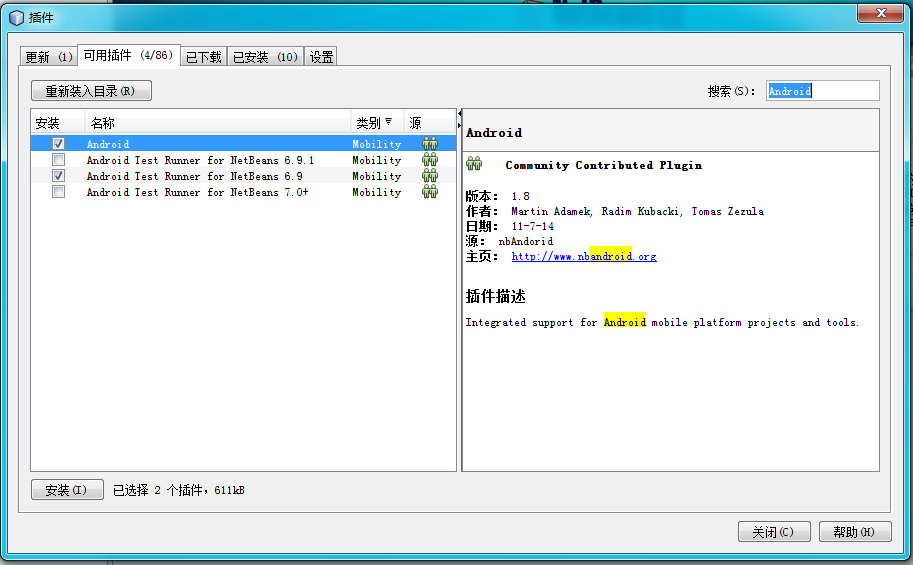
Task: Select Android Test Runner for NetBeans 6.9.1 row
Action: pyautogui.click(x=243, y=160)
